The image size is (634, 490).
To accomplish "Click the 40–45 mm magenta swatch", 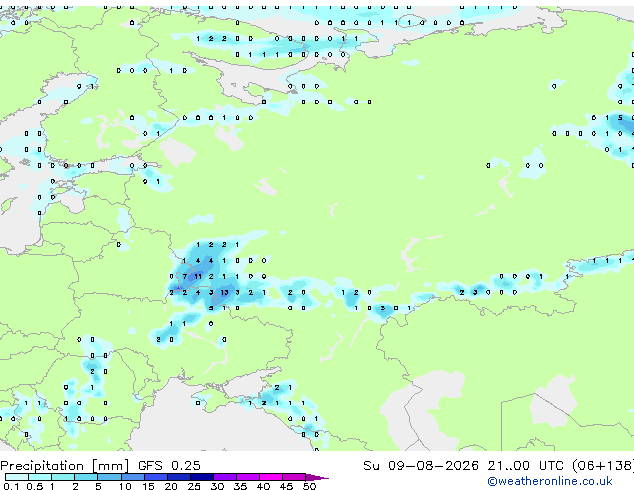I will point(270,477).
